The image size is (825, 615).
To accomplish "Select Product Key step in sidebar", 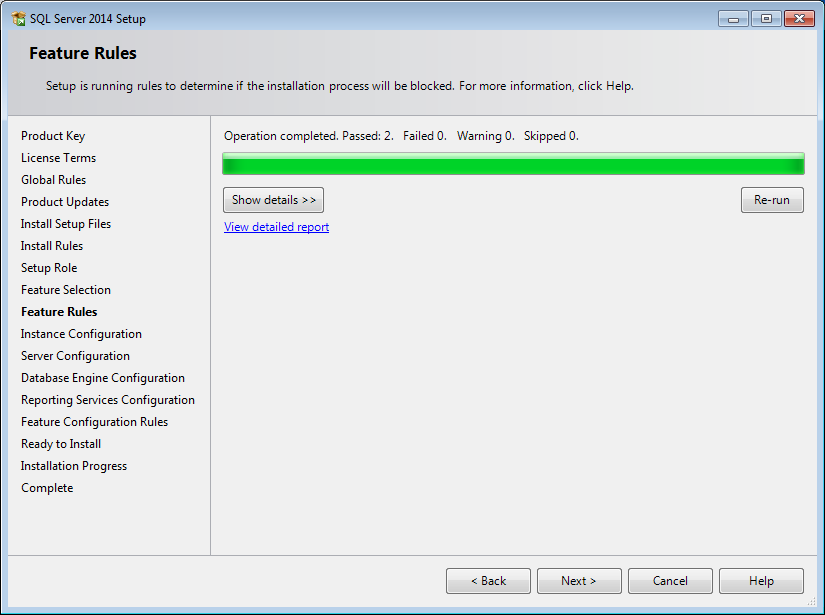I will click(53, 136).
